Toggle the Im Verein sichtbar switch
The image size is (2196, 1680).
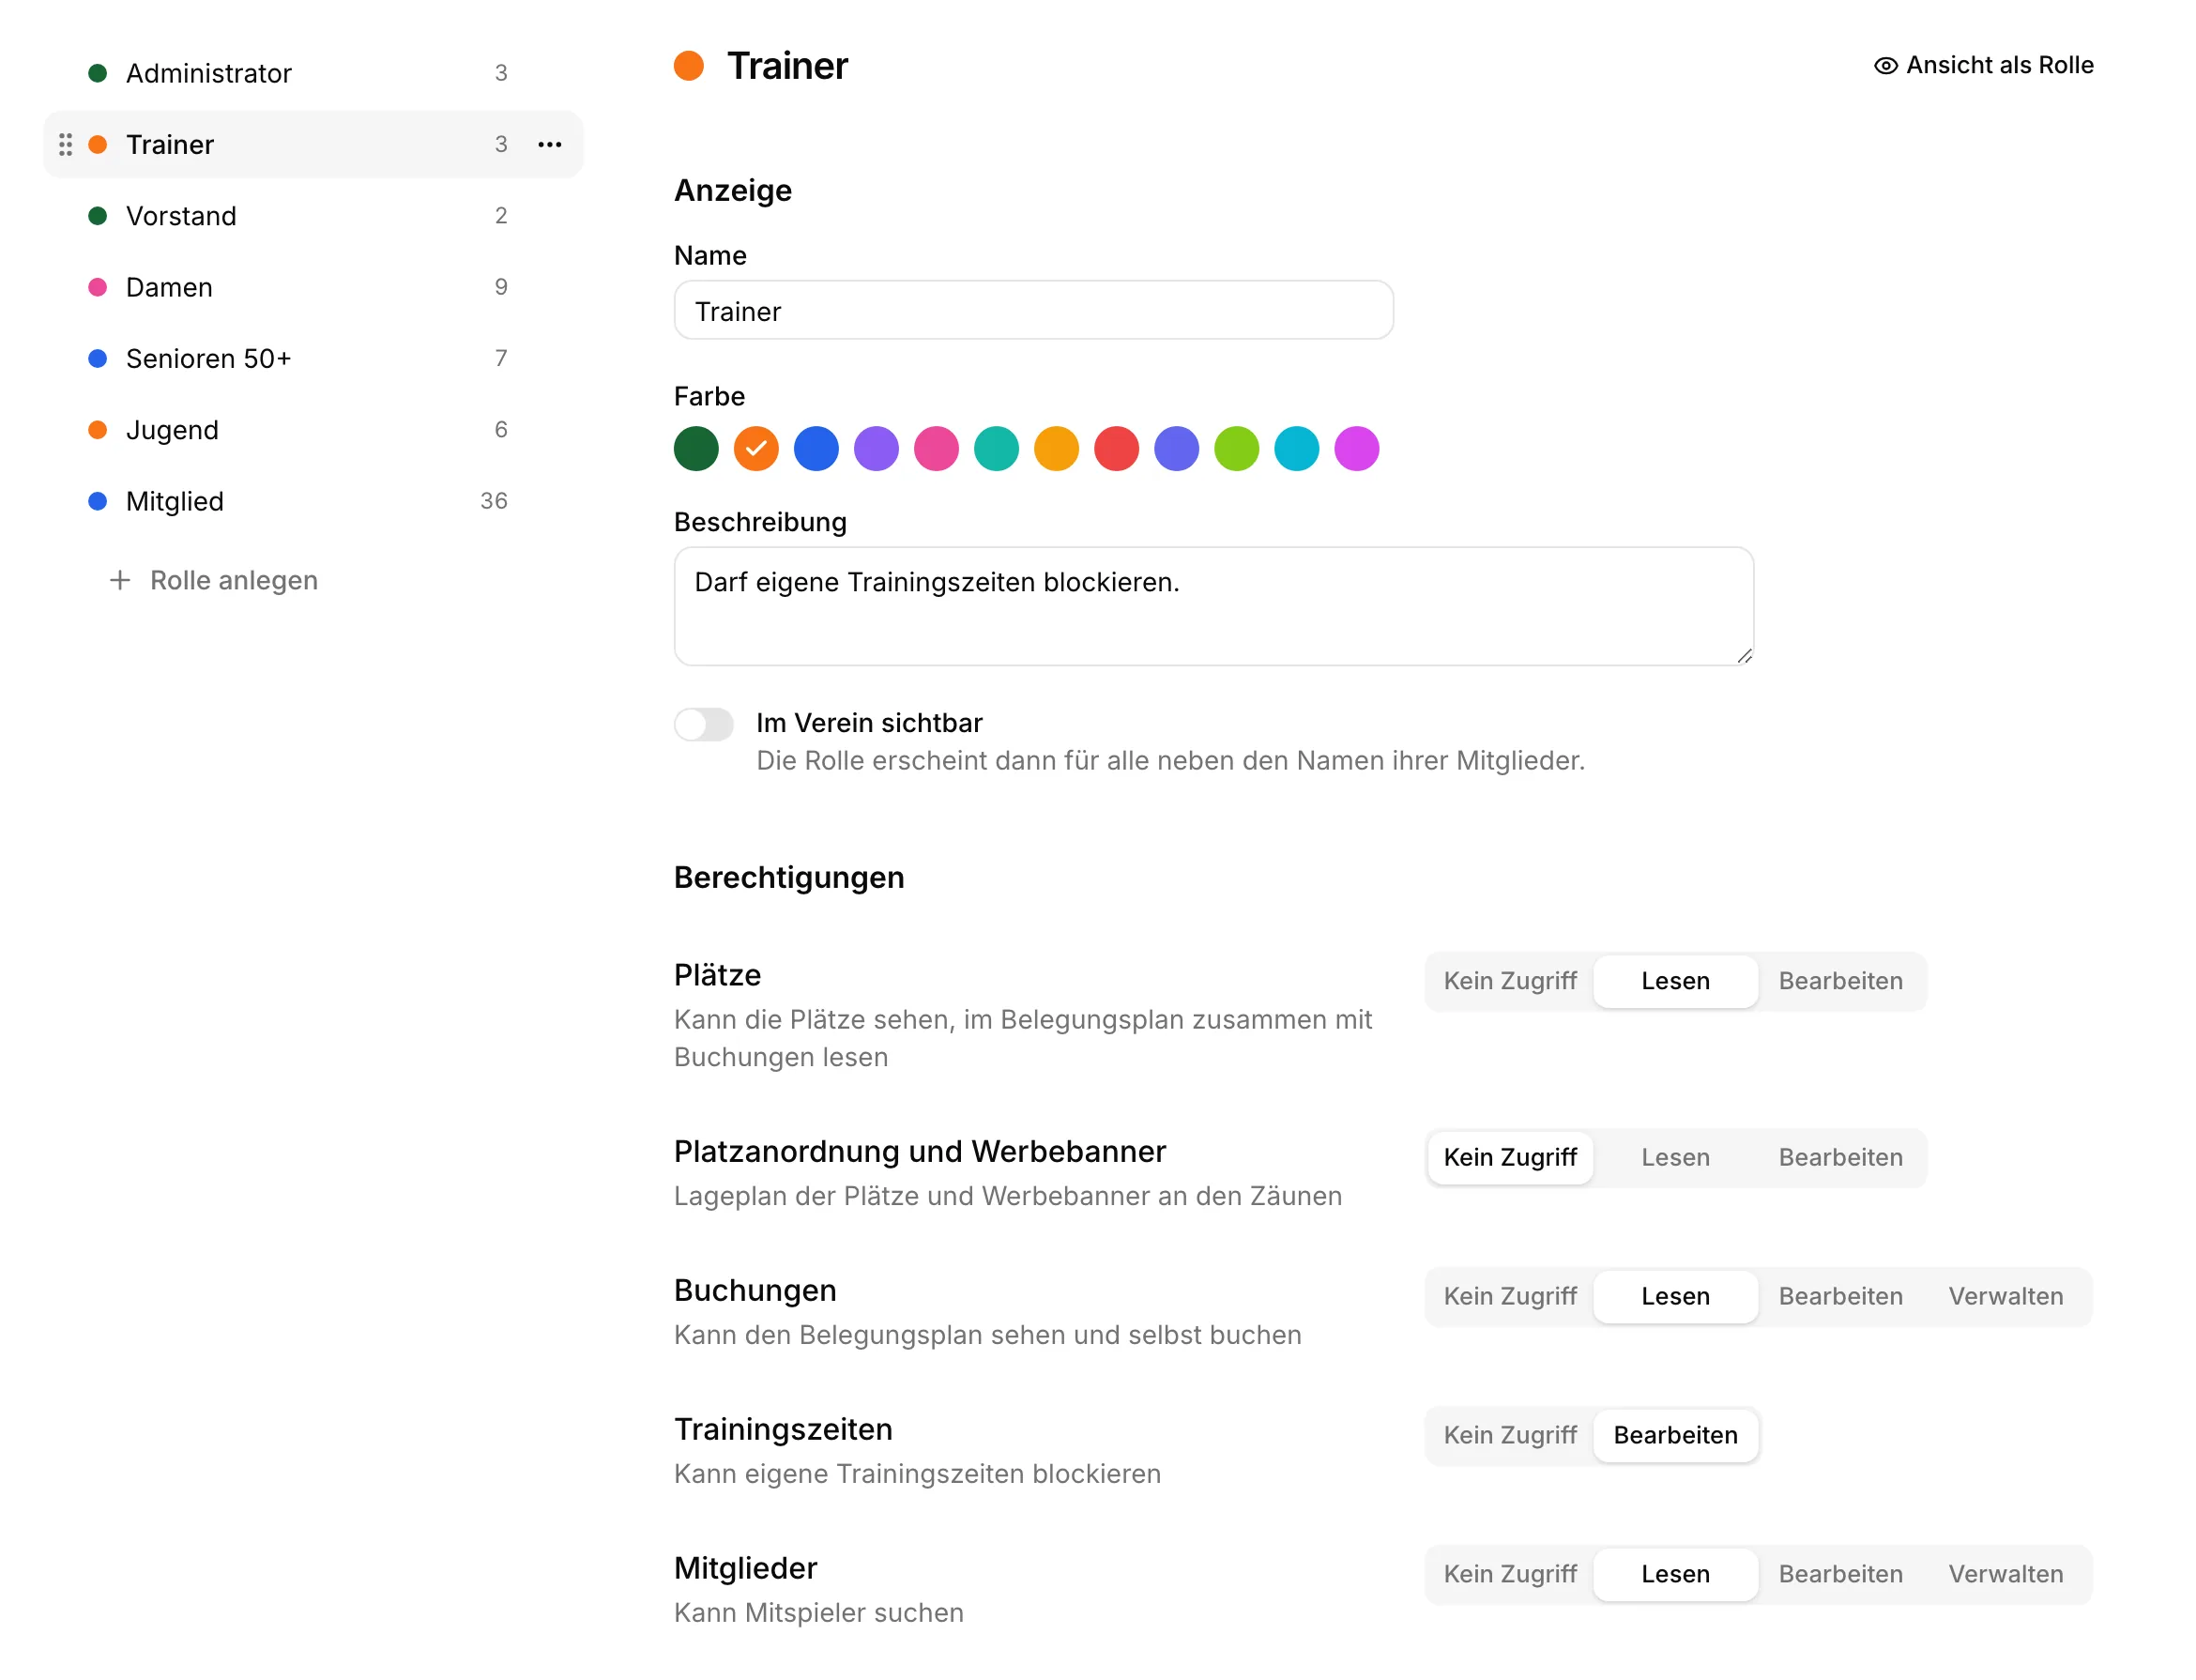pos(703,723)
